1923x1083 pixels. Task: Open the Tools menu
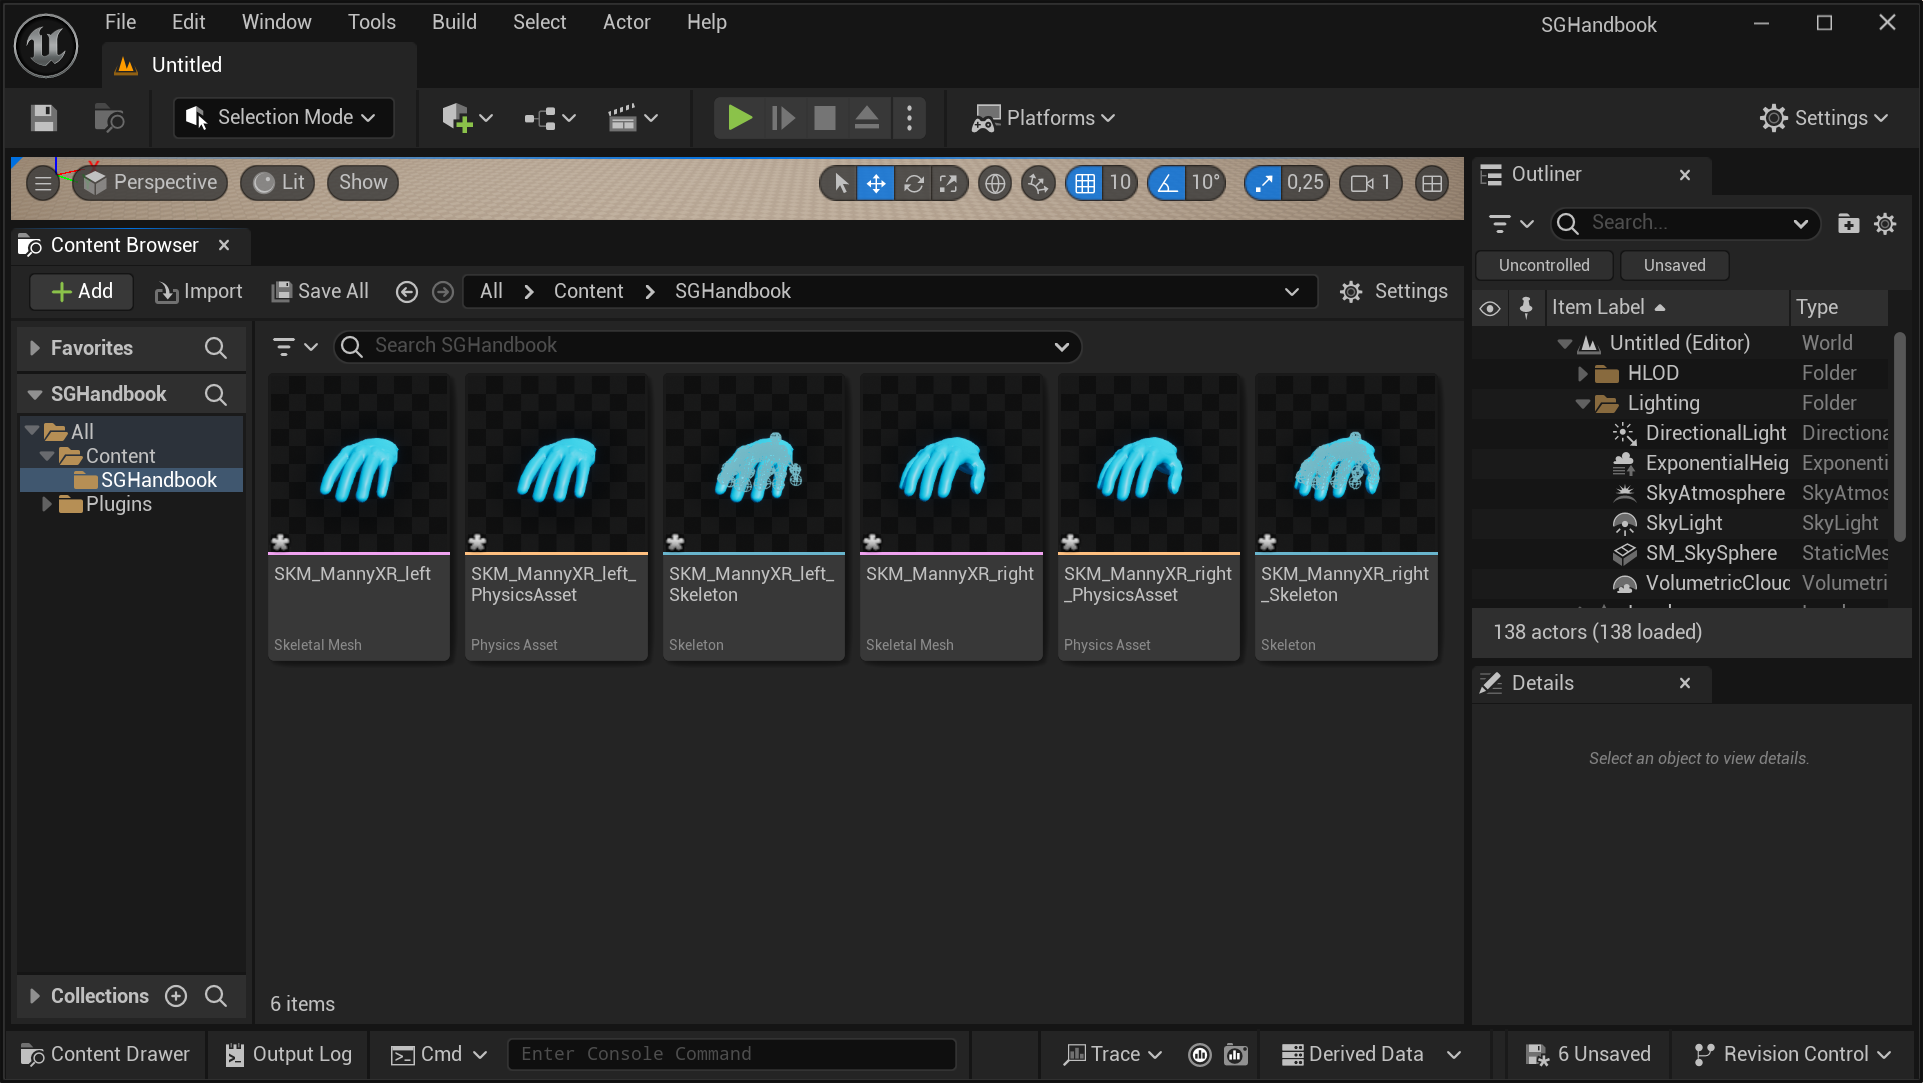371,21
